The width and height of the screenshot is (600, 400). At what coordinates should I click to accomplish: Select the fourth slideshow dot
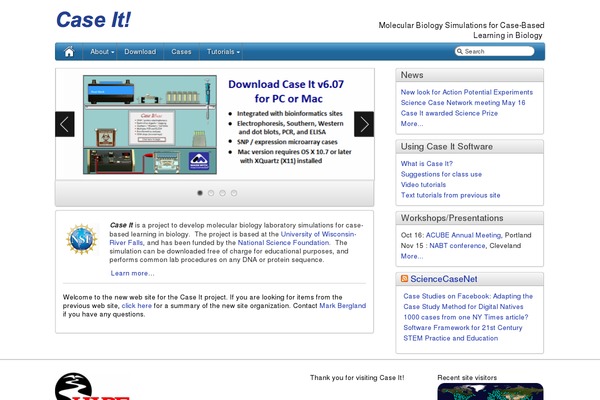coord(234,193)
